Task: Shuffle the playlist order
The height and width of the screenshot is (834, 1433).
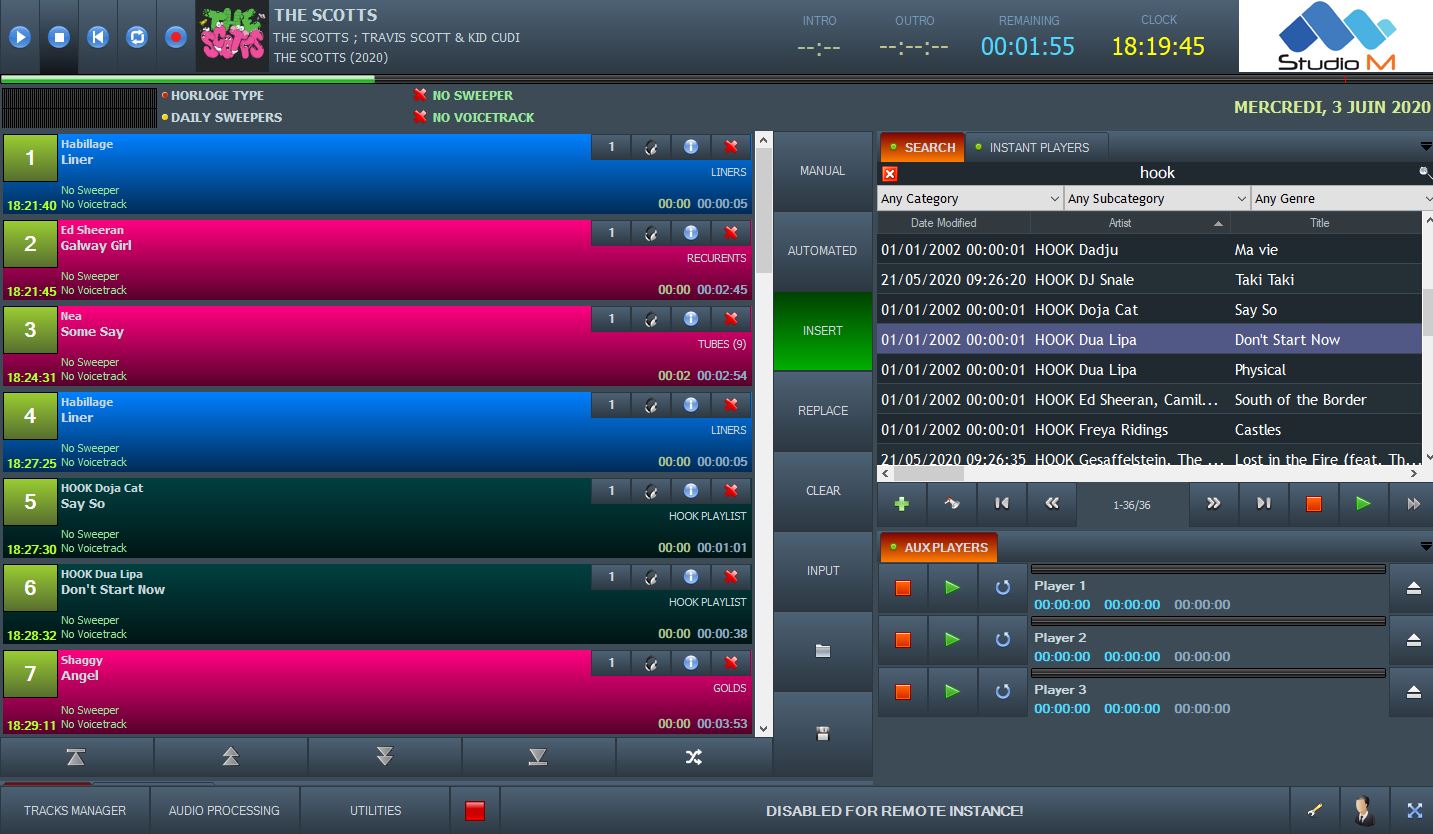Action: [693, 757]
